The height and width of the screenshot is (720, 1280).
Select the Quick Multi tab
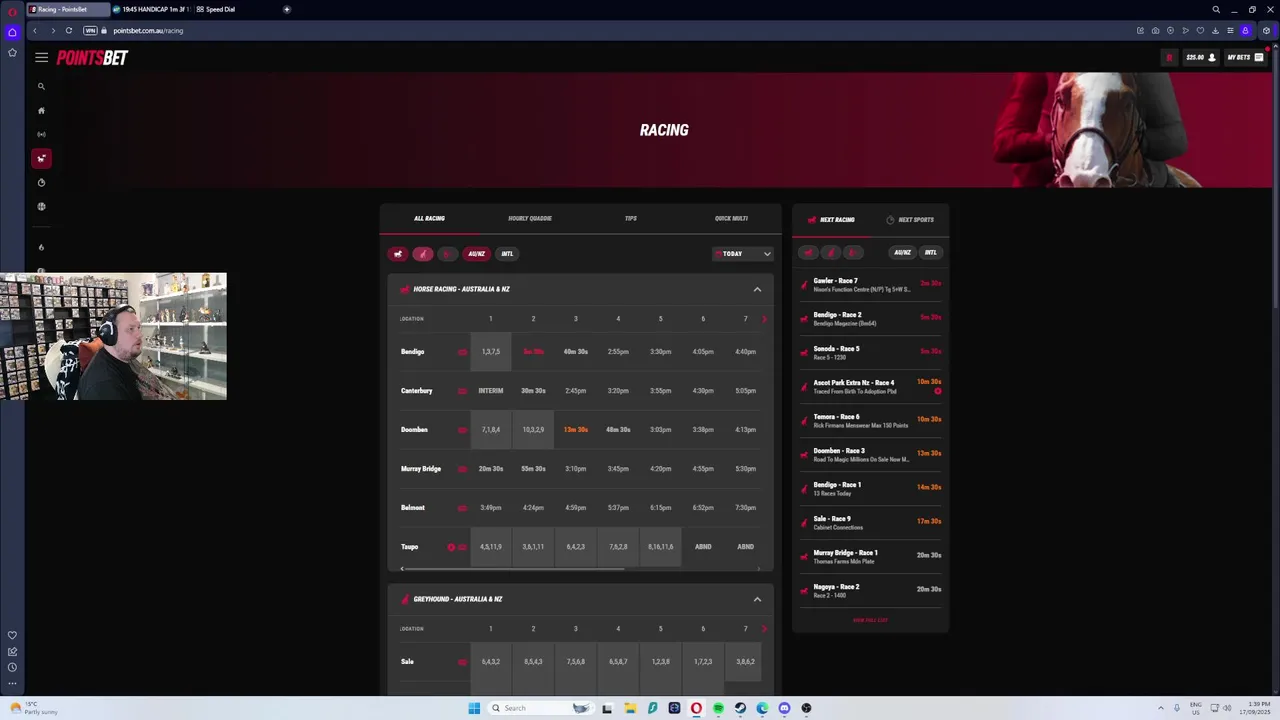tap(731, 219)
